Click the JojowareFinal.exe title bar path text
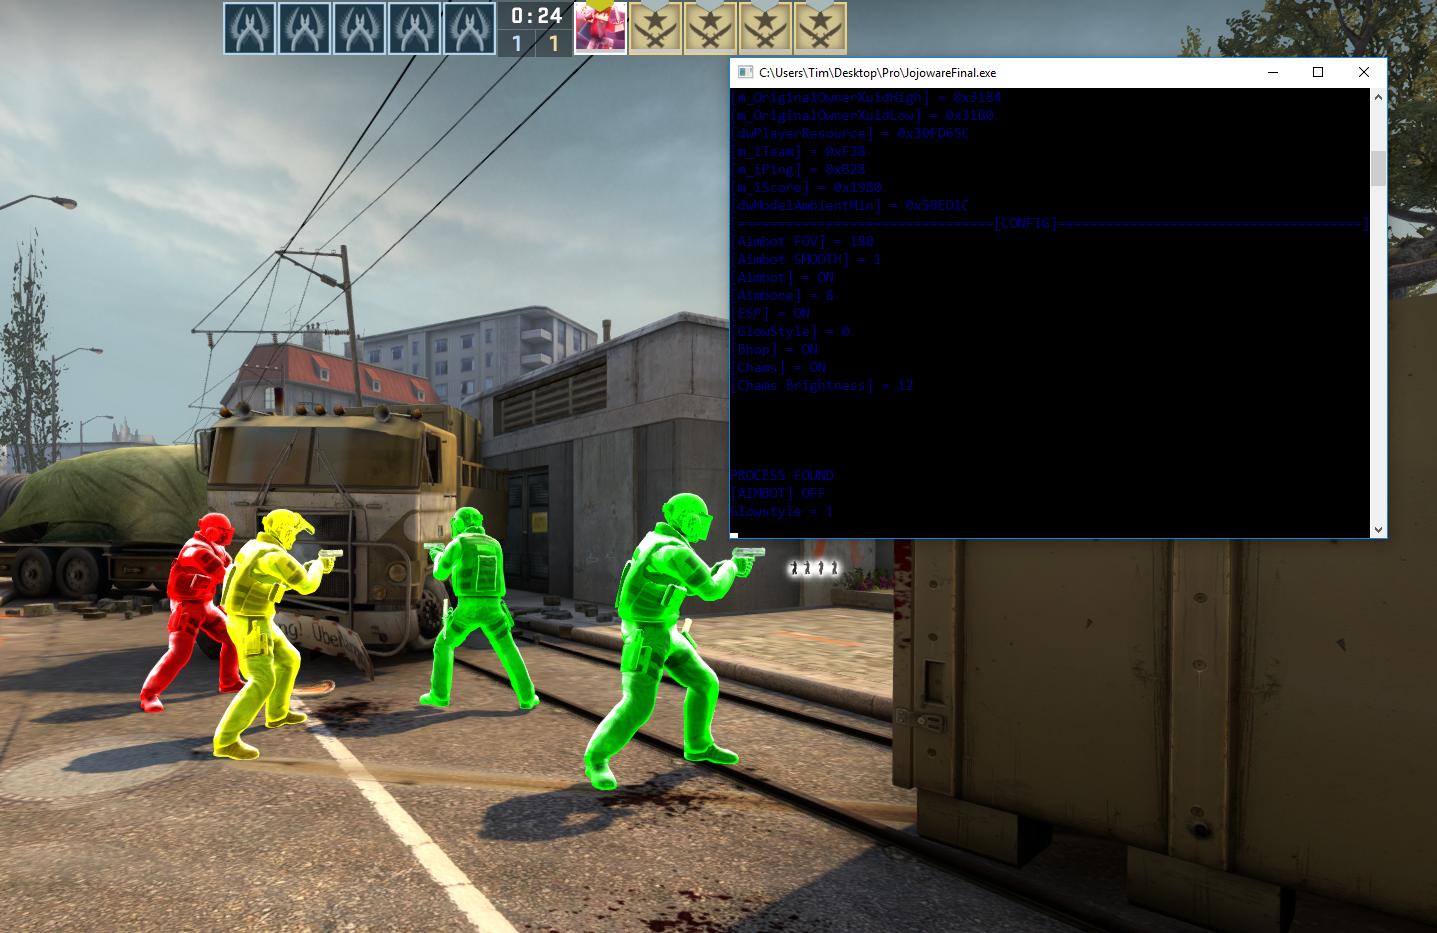1437x933 pixels. coord(877,73)
